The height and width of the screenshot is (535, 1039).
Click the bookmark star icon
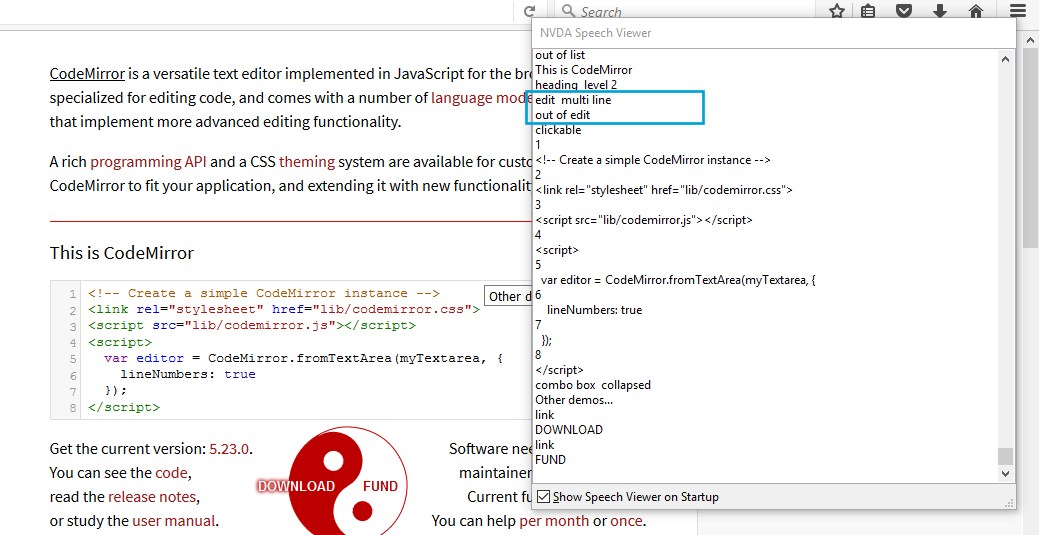click(837, 11)
